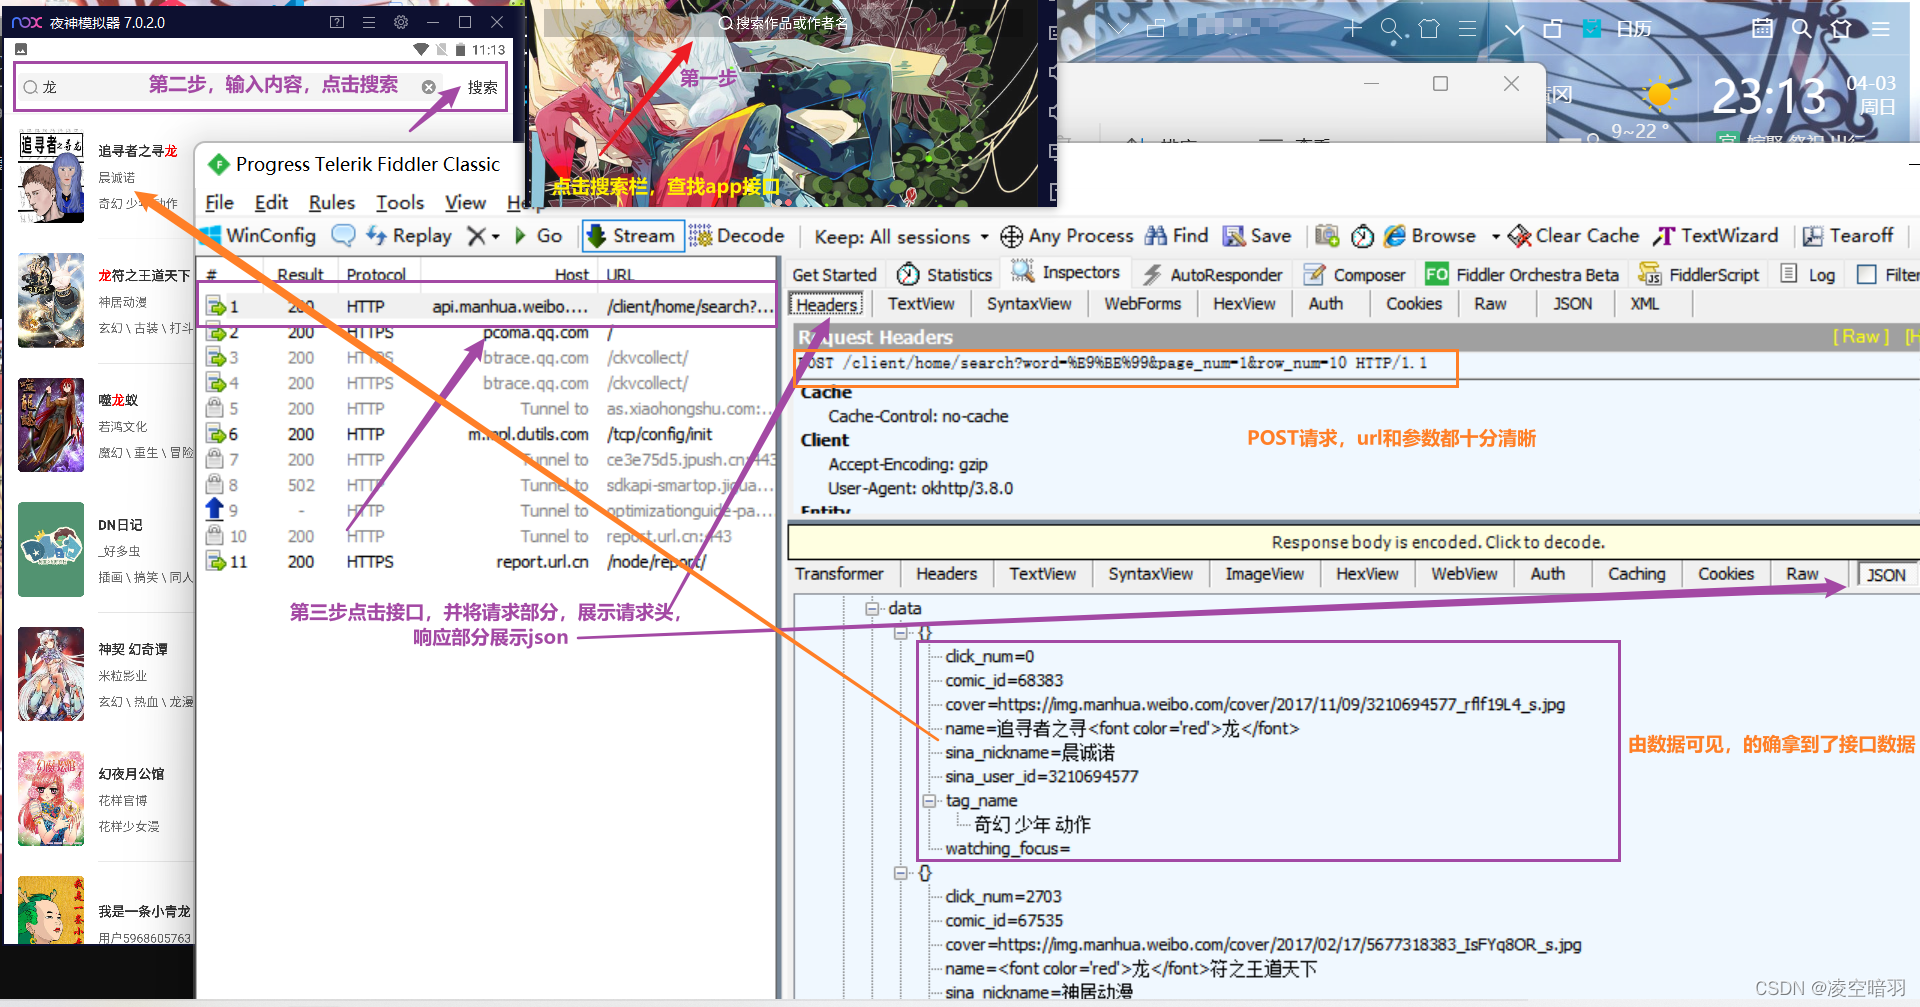Image resolution: width=1920 pixels, height=1007 pixels.
Task: Select request Headers inspector tab
Action: (x=827, y=304)
